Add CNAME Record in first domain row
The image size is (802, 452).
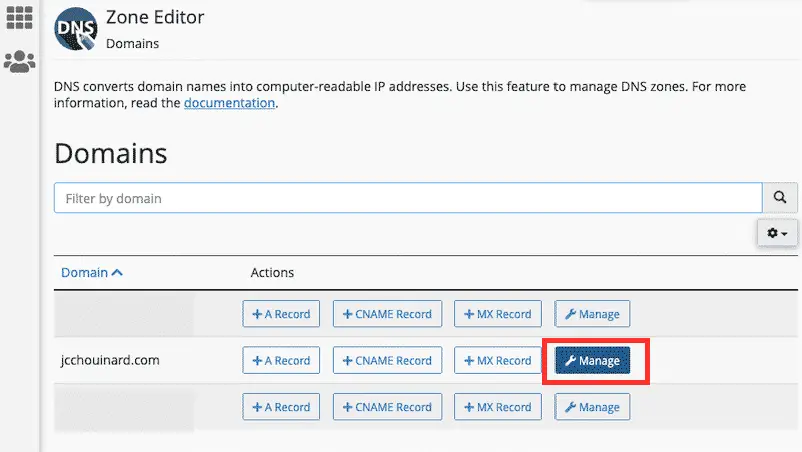point(387,314)
